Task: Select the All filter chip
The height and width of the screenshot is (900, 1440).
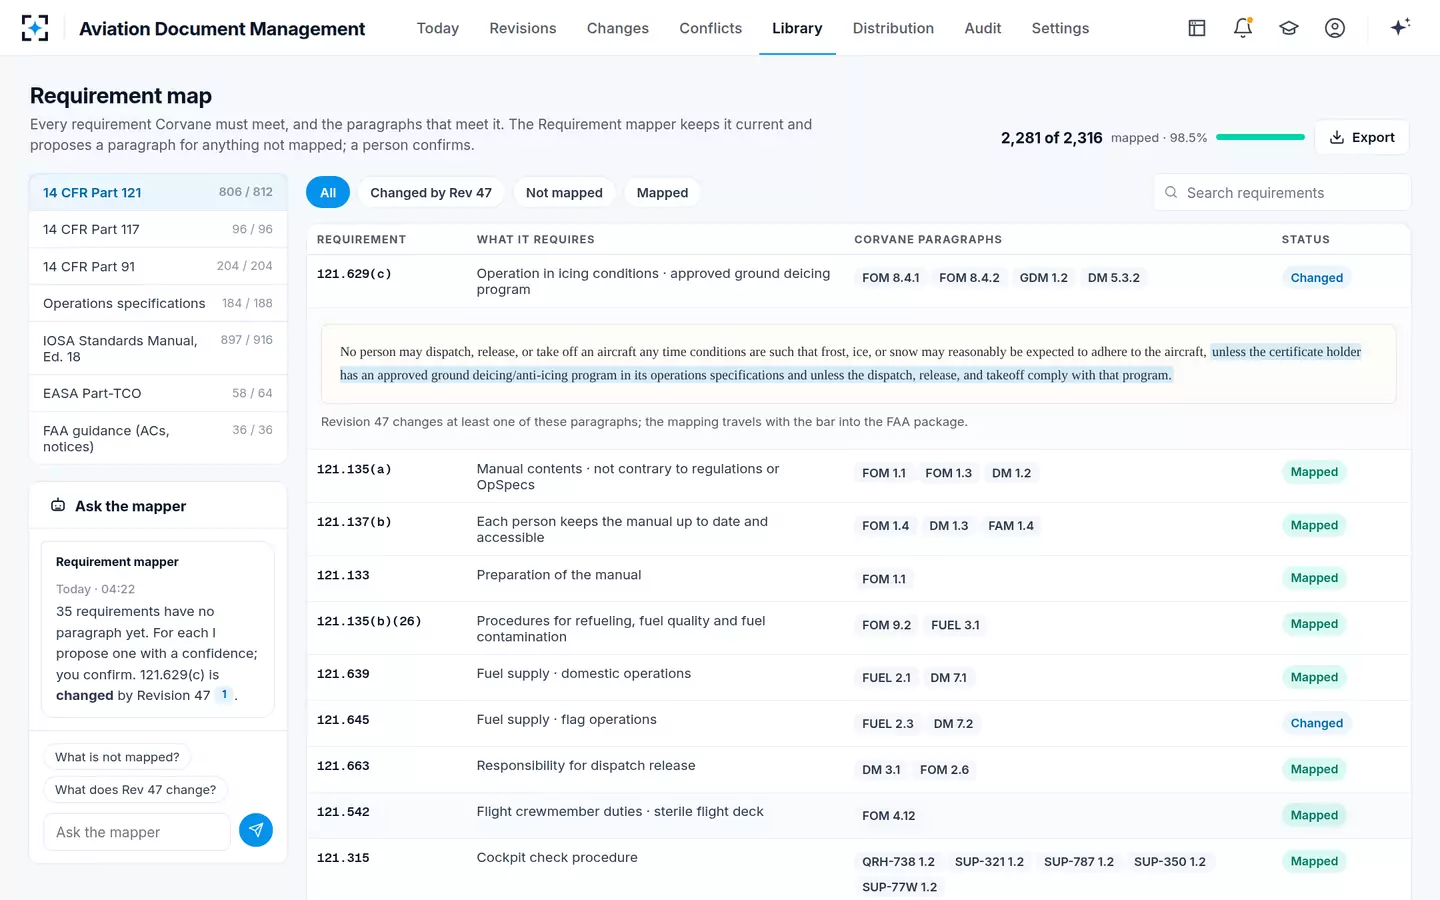Action: pyautogui.click(x=328, y=193)
